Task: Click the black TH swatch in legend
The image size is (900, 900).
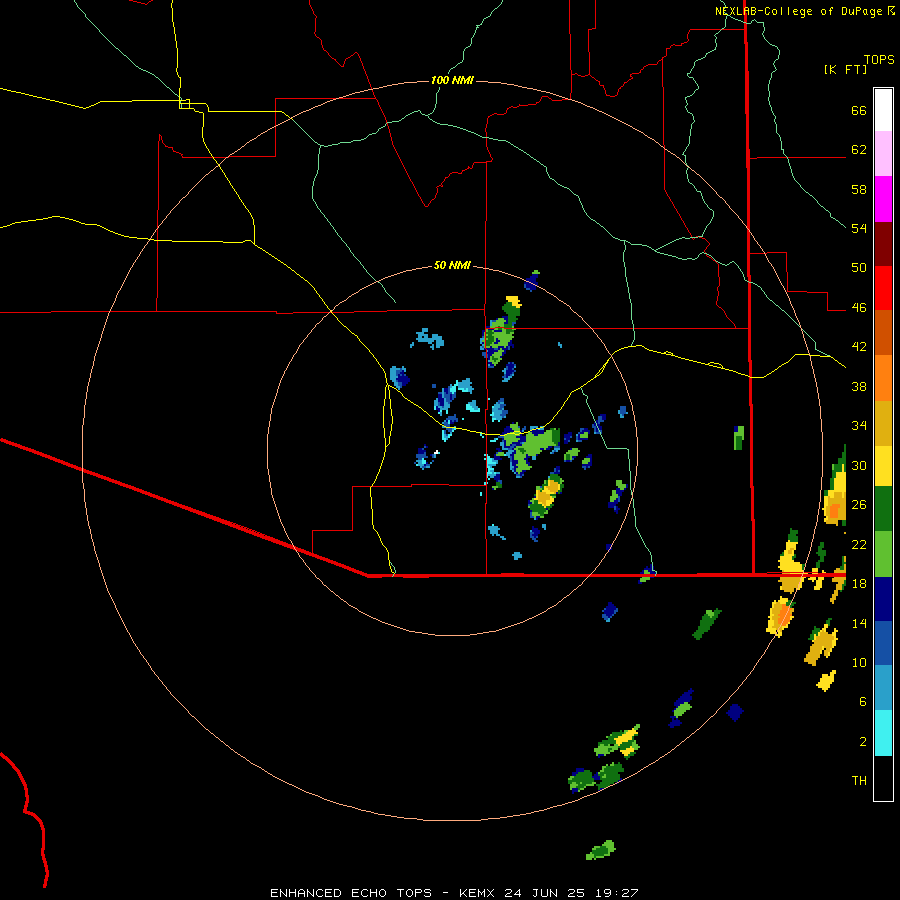Action: pyautogui.click(x=883, y=778)
